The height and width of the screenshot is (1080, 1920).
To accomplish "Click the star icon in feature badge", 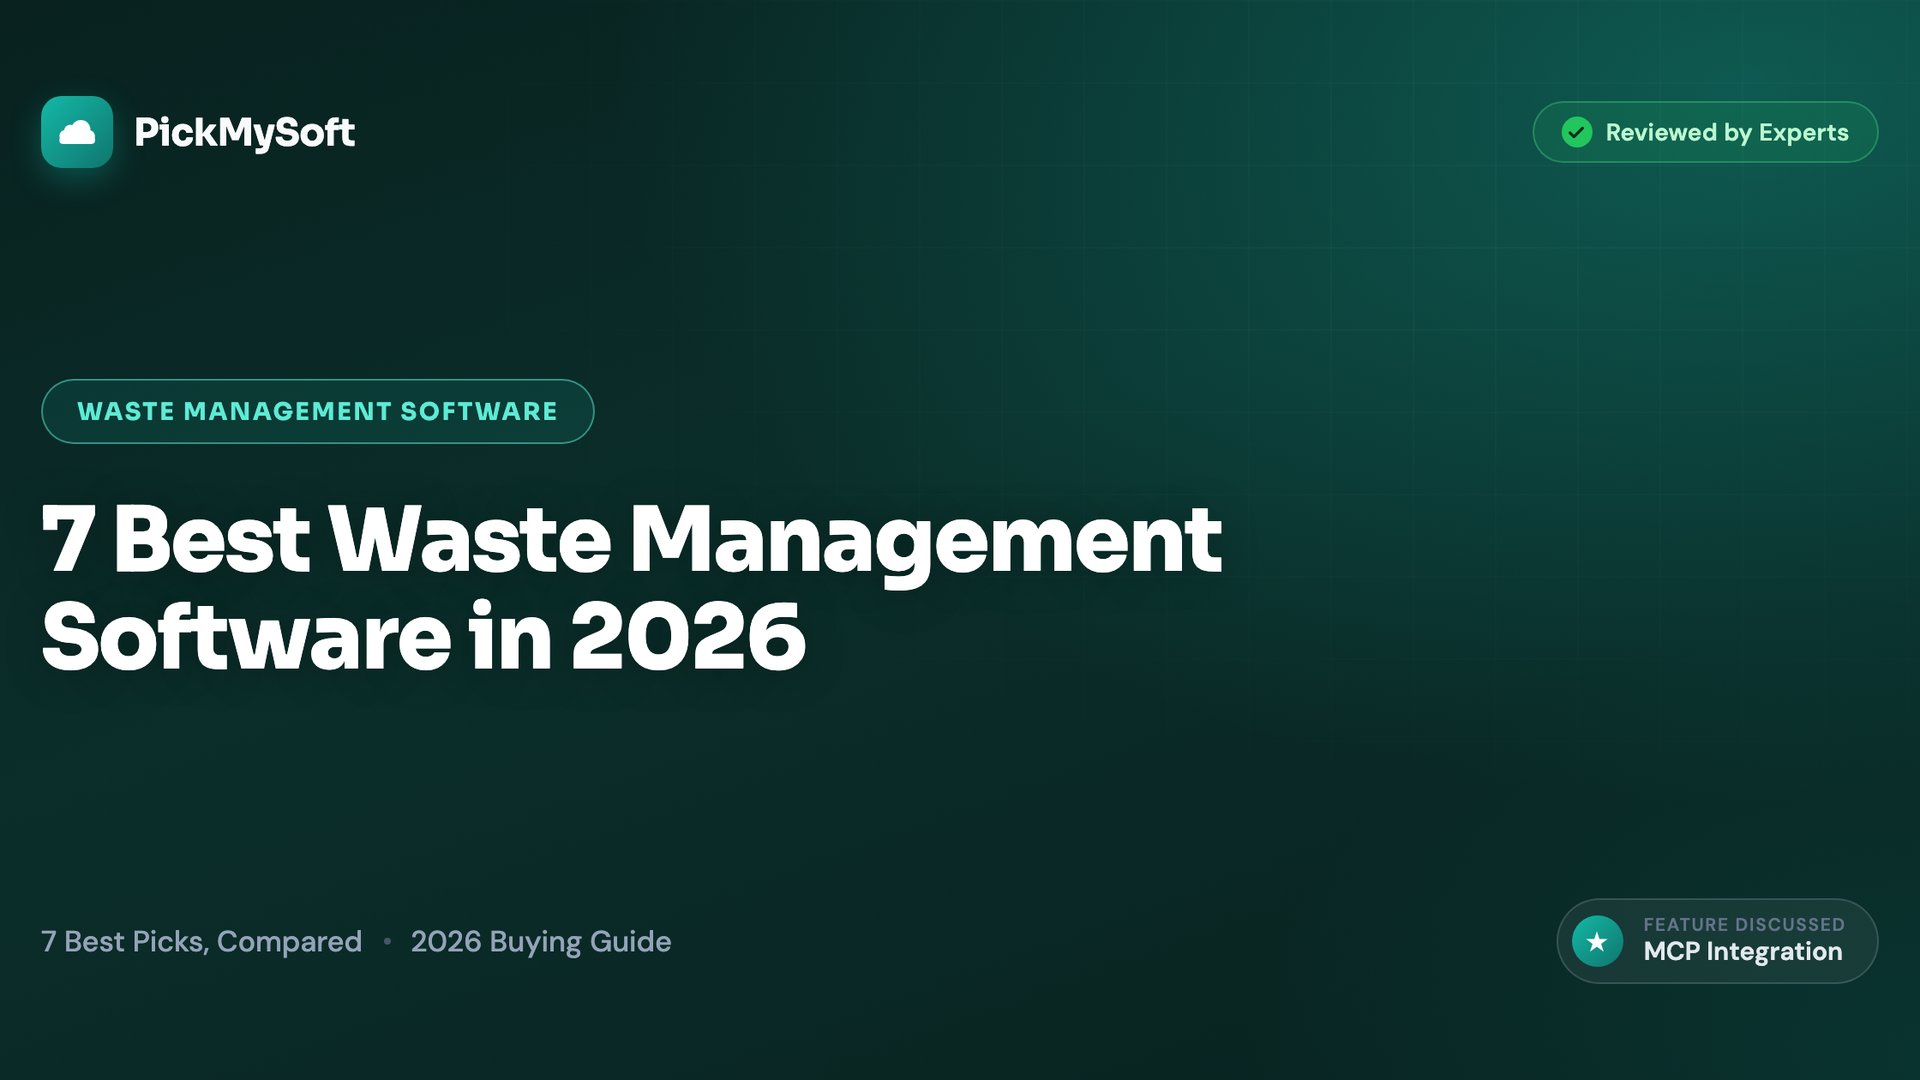I will (x=1597, y=941).
